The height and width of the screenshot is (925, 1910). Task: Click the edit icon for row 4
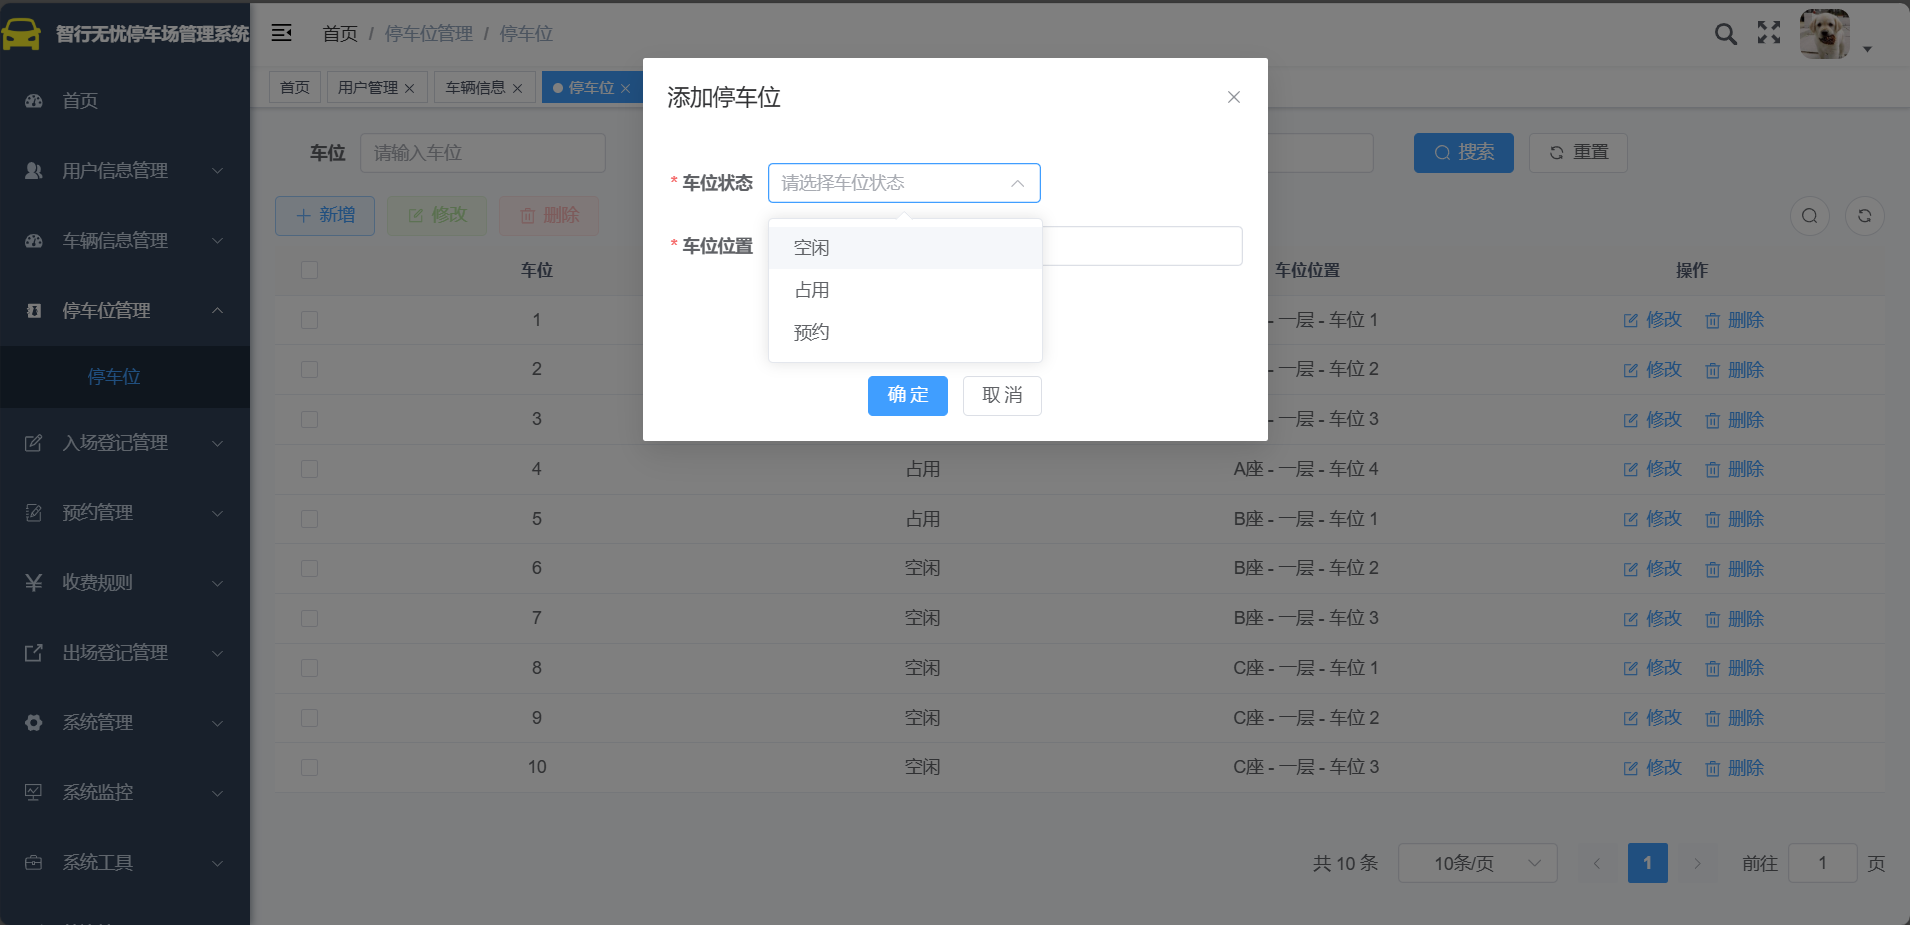coord(1631,469)
